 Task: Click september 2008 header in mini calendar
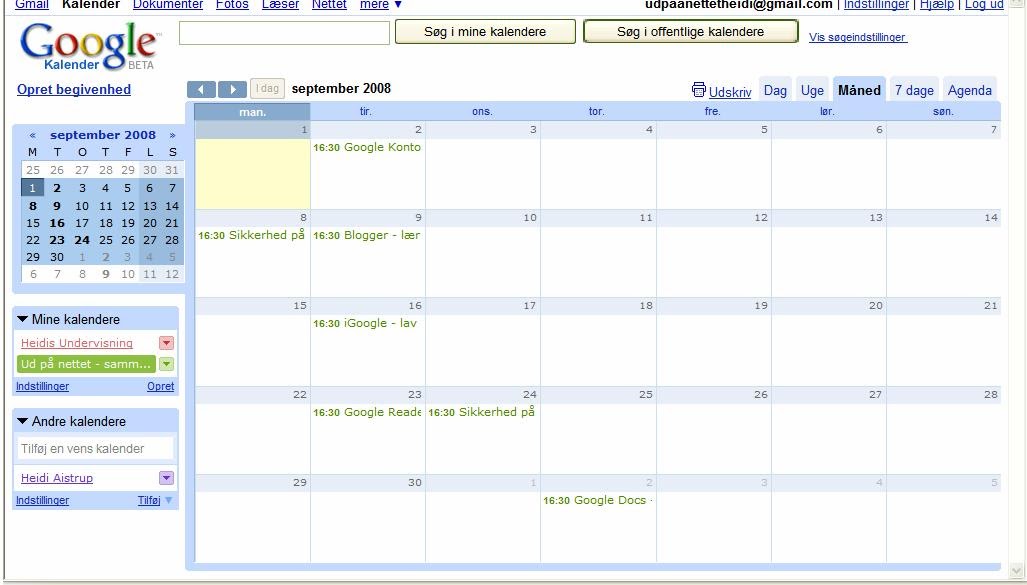point(103,136)
